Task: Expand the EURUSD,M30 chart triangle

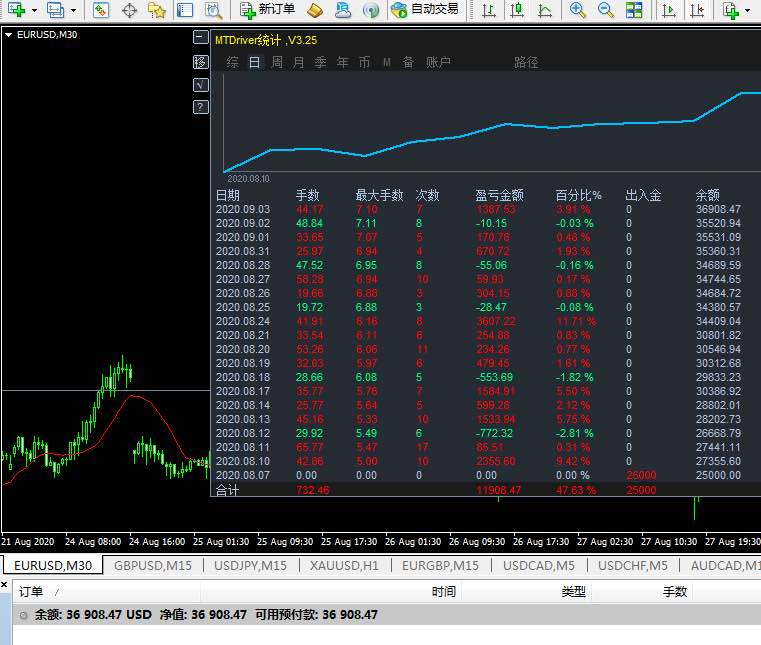Action: [8, 35]
